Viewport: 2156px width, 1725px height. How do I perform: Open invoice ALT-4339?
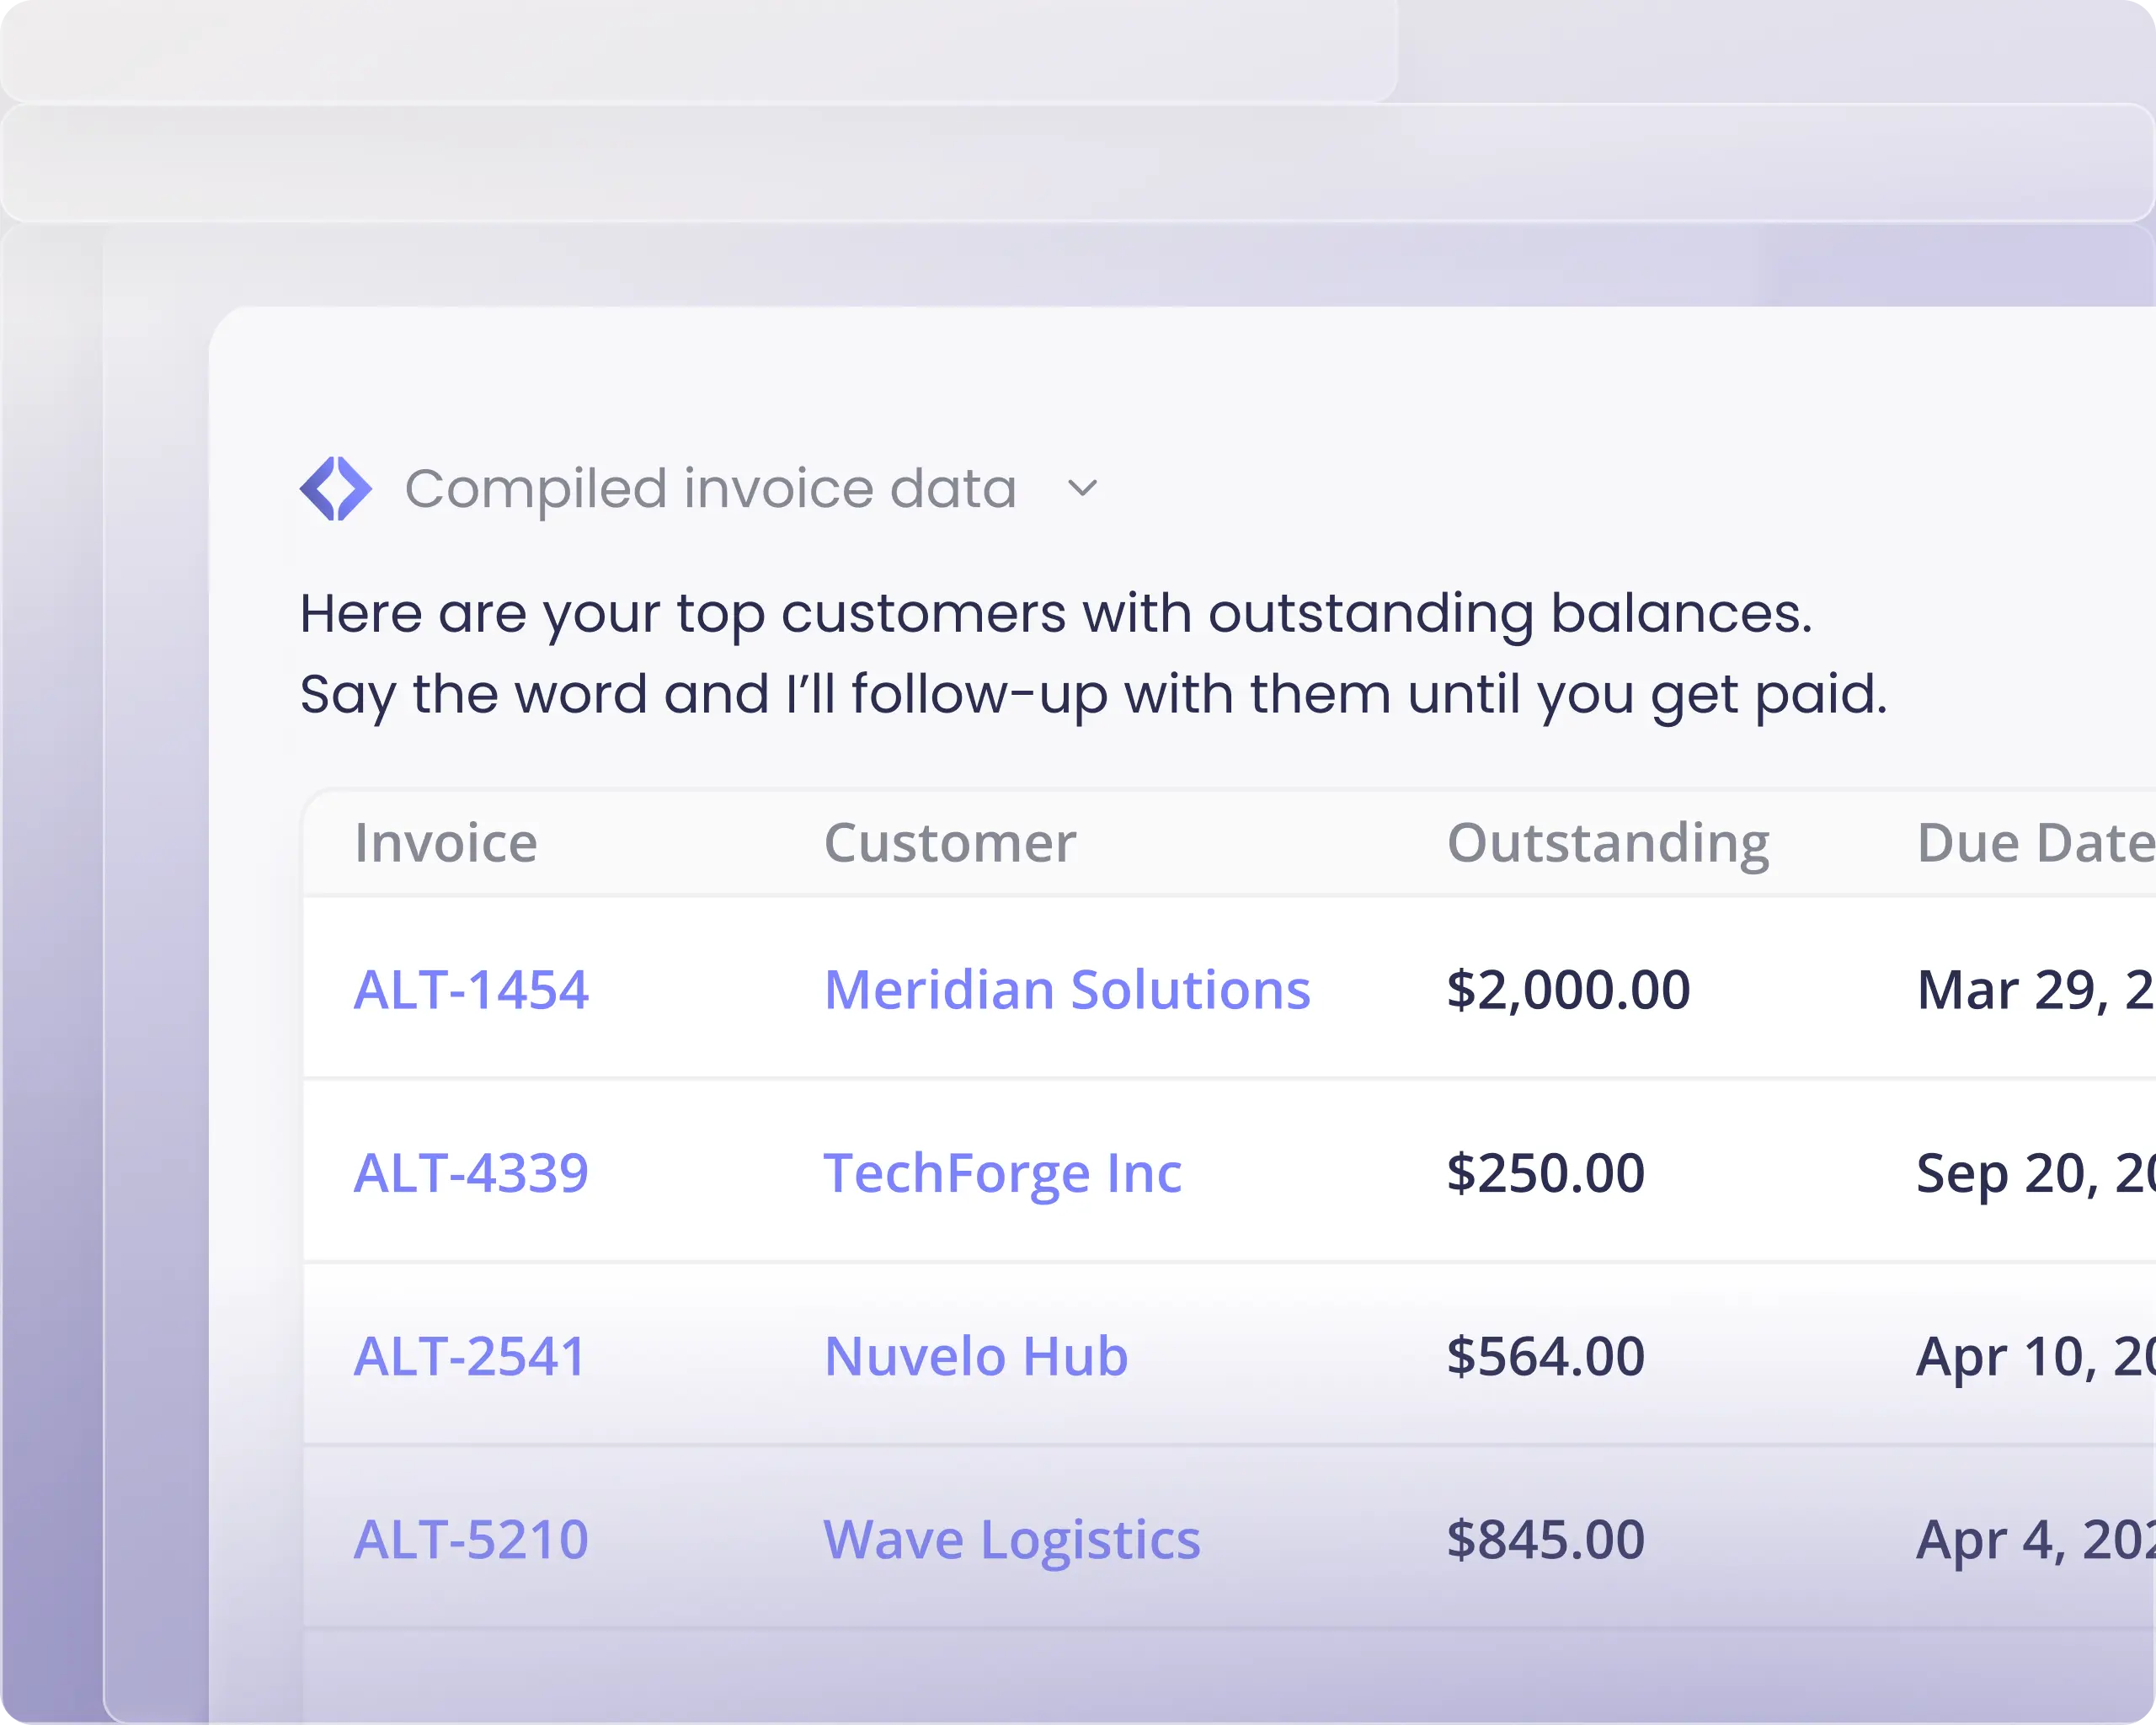(x=471, y=1173)
